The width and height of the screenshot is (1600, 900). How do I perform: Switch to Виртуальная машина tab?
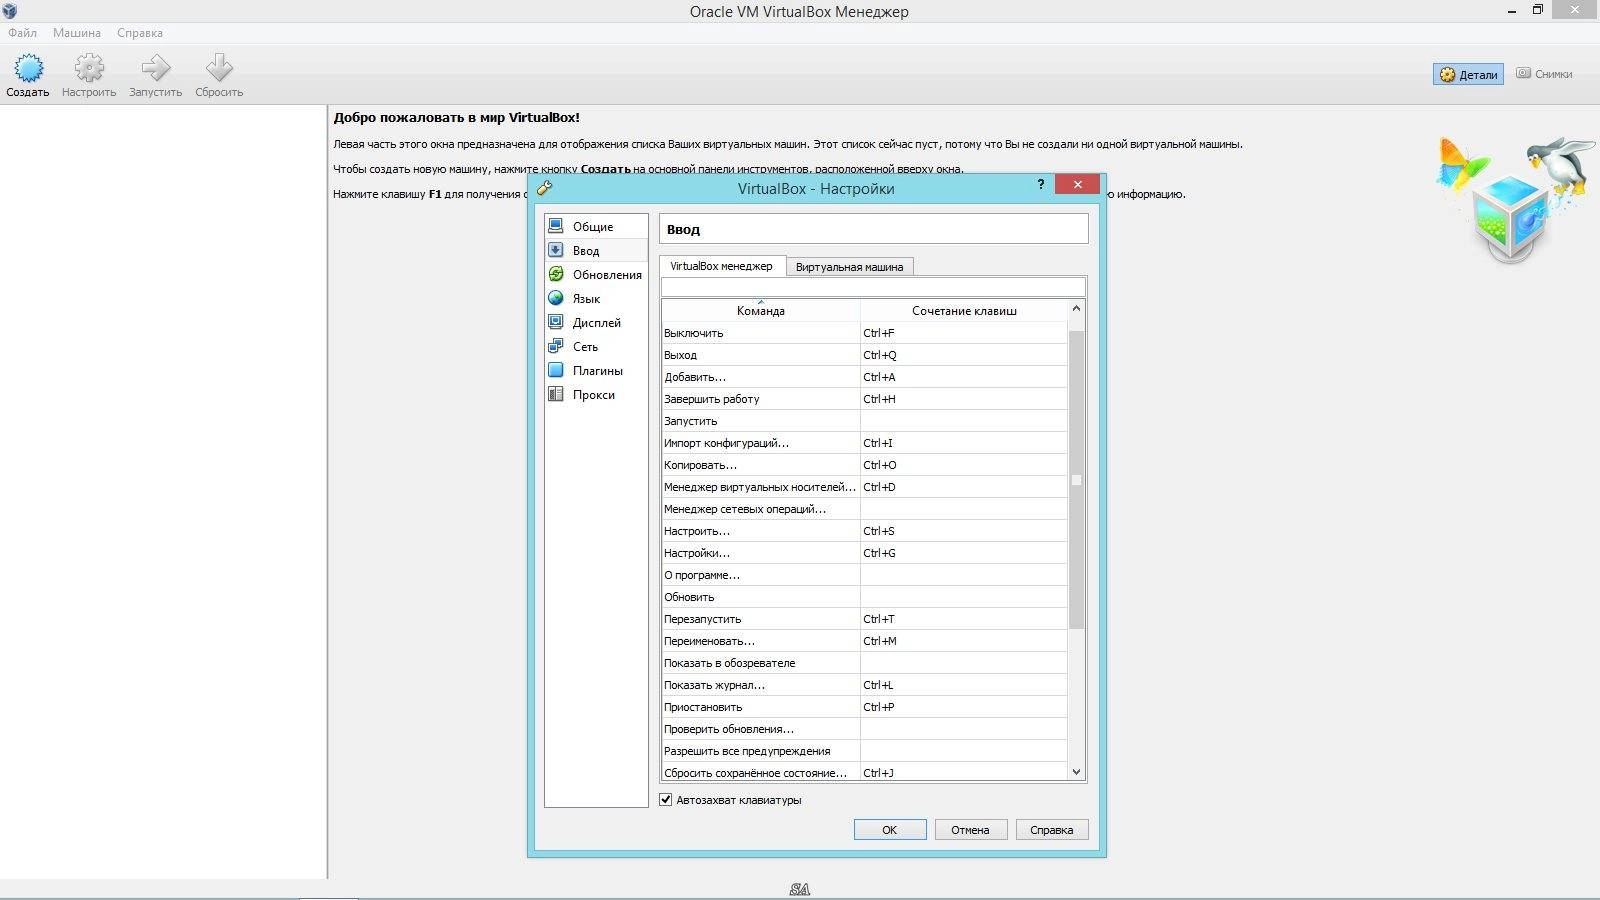coord(849,267)
